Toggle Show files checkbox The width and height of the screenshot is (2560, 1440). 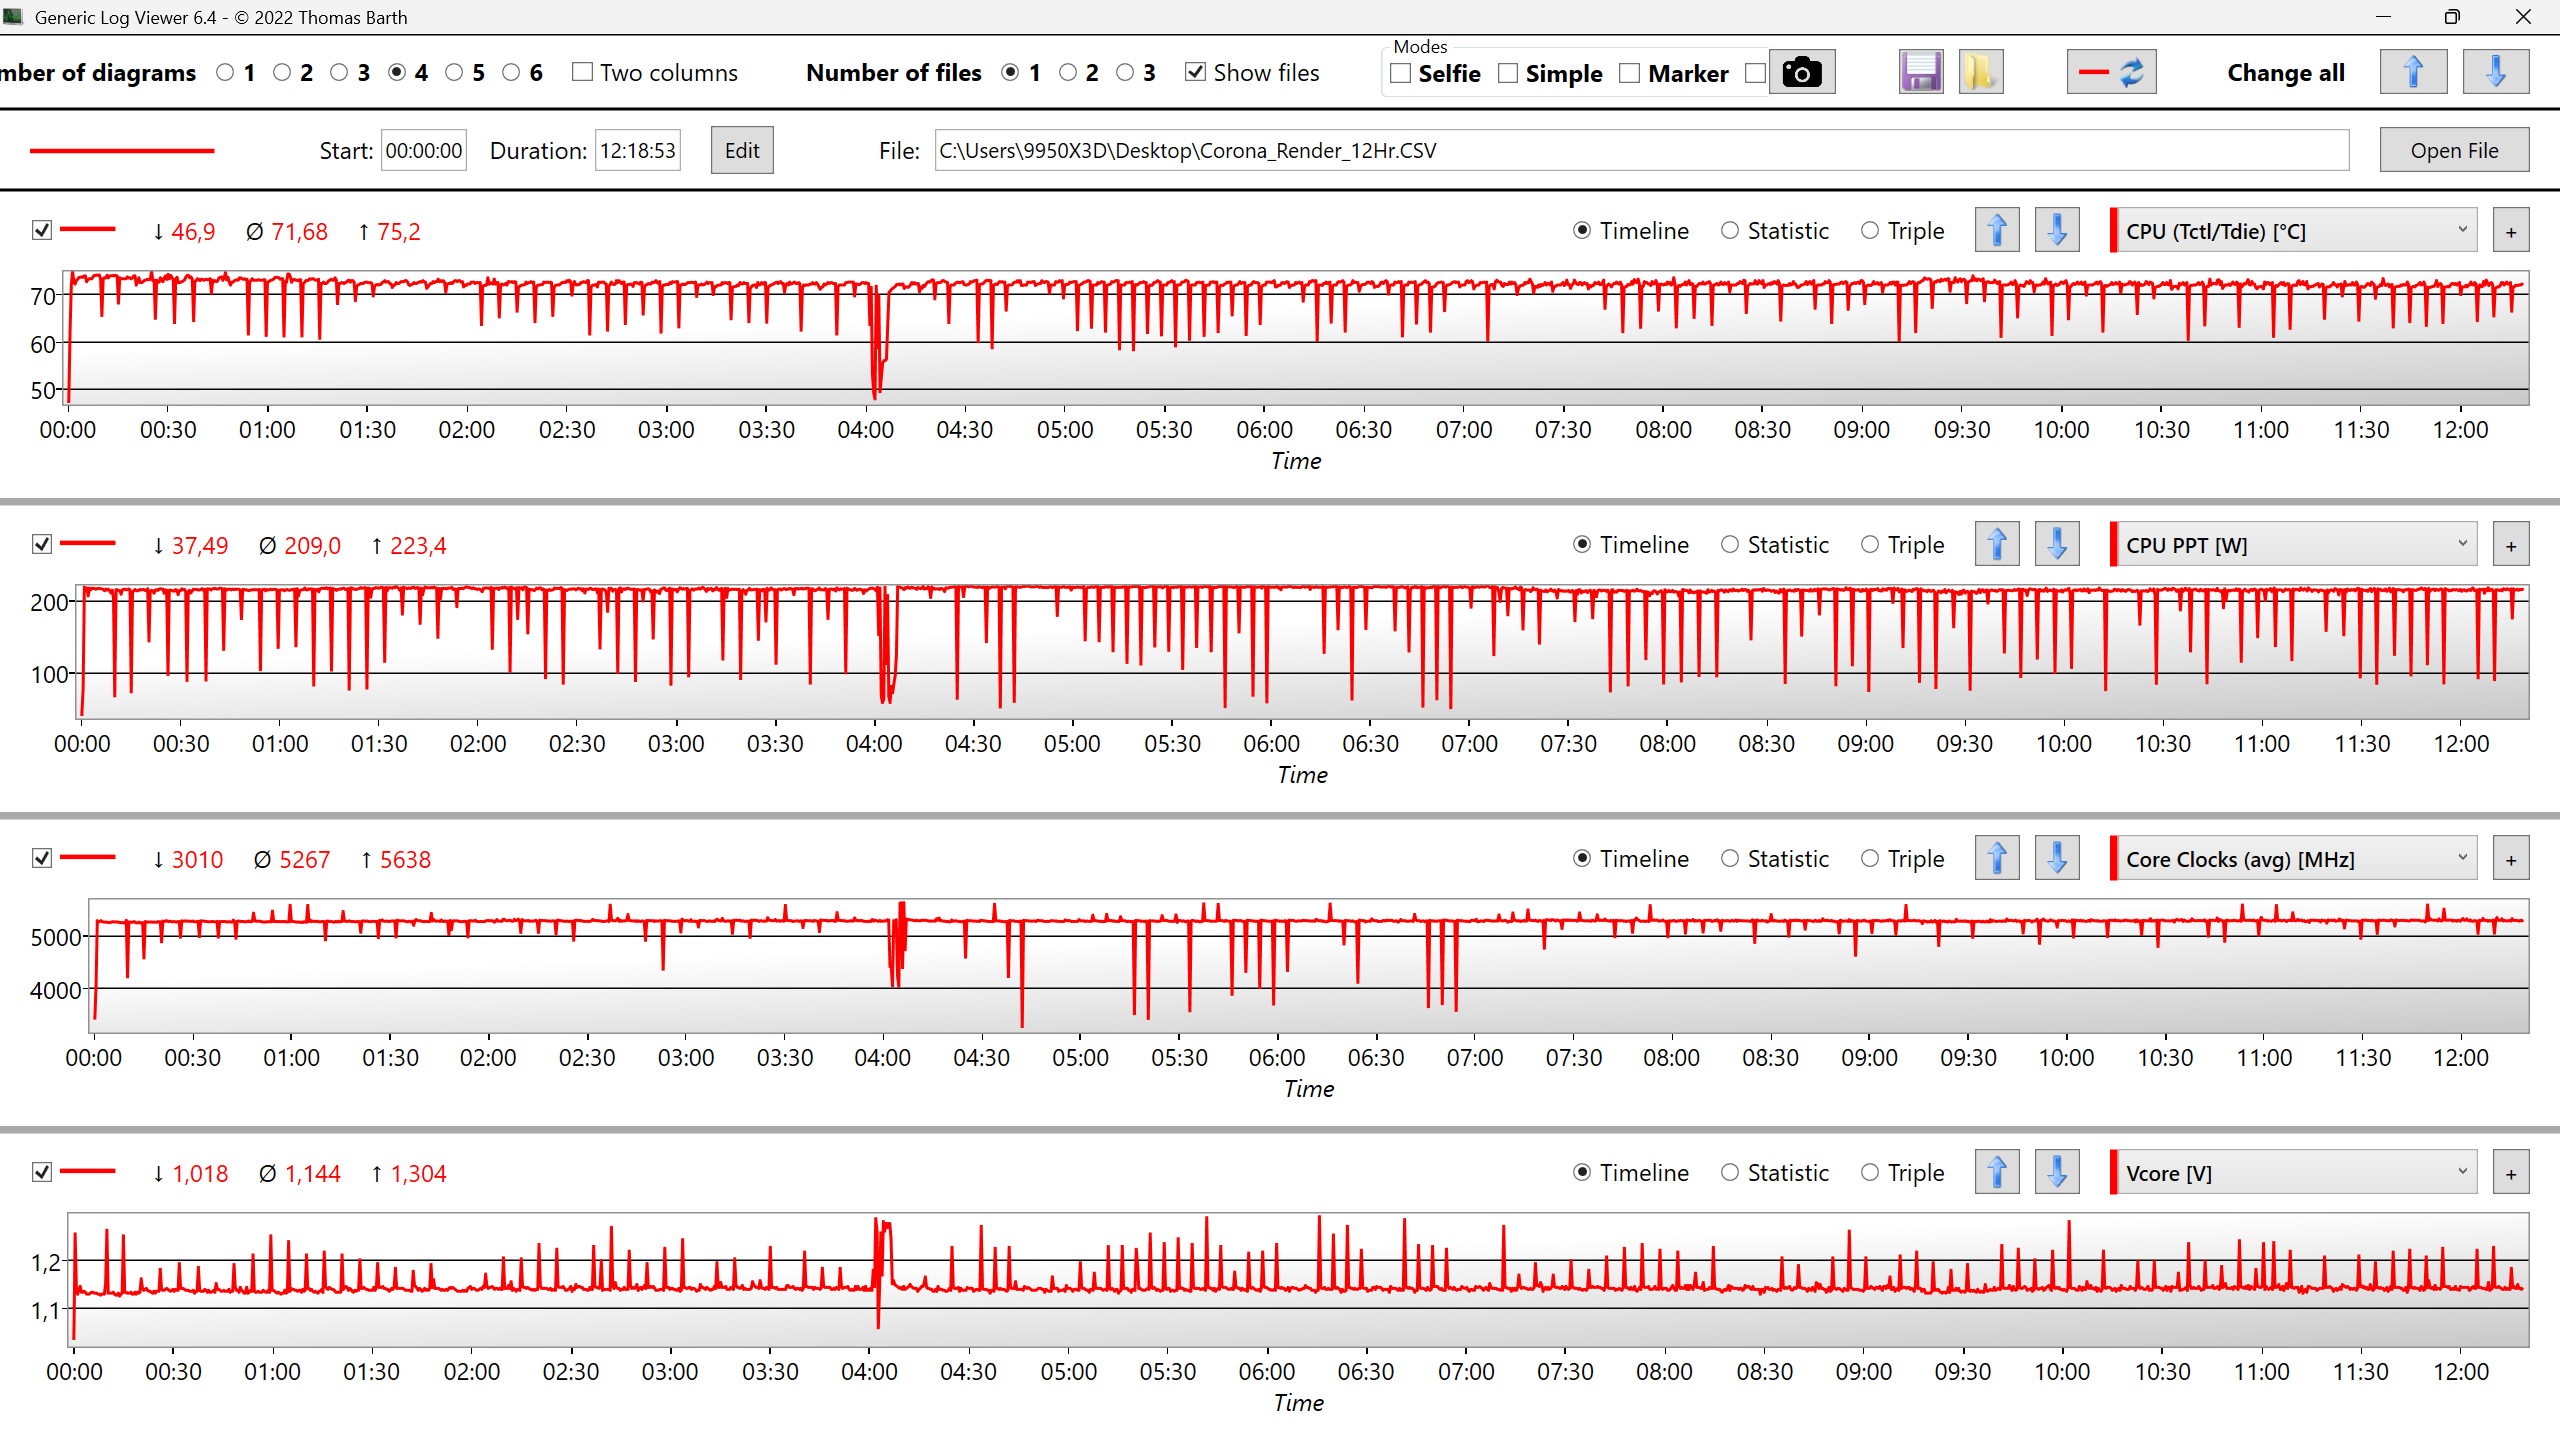click(x=1195, y=72)
